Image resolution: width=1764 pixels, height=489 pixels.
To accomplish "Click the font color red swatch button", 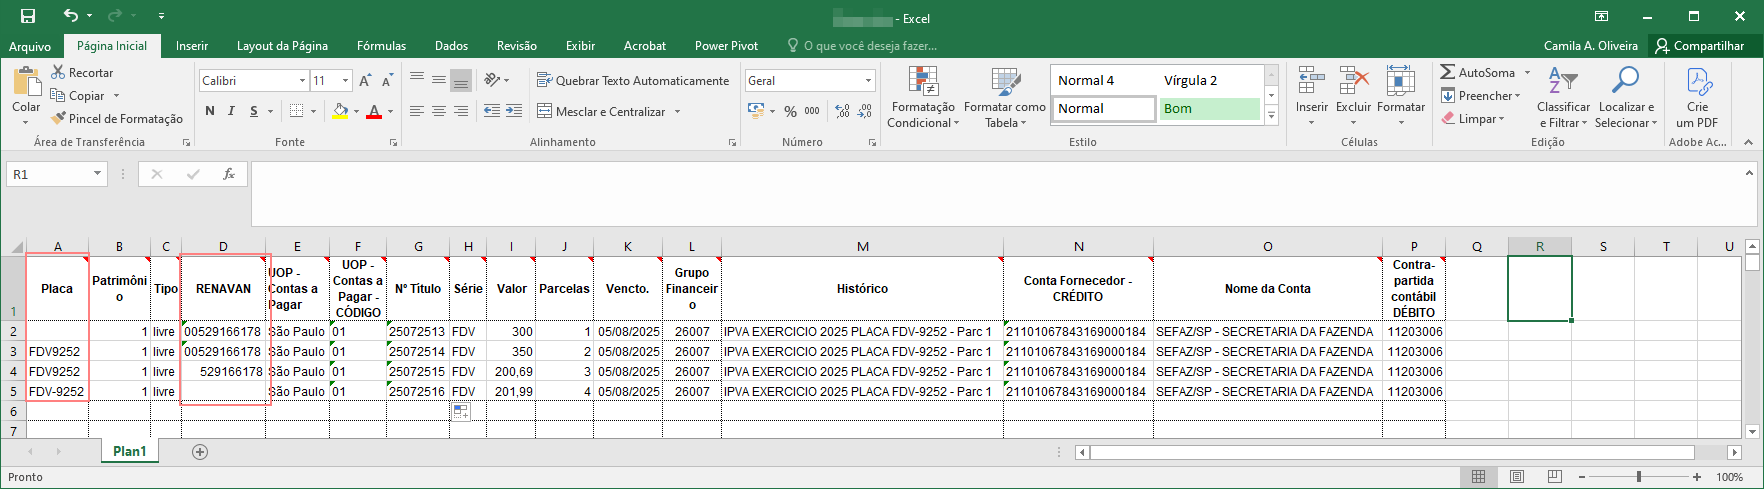I will (374, 111).
